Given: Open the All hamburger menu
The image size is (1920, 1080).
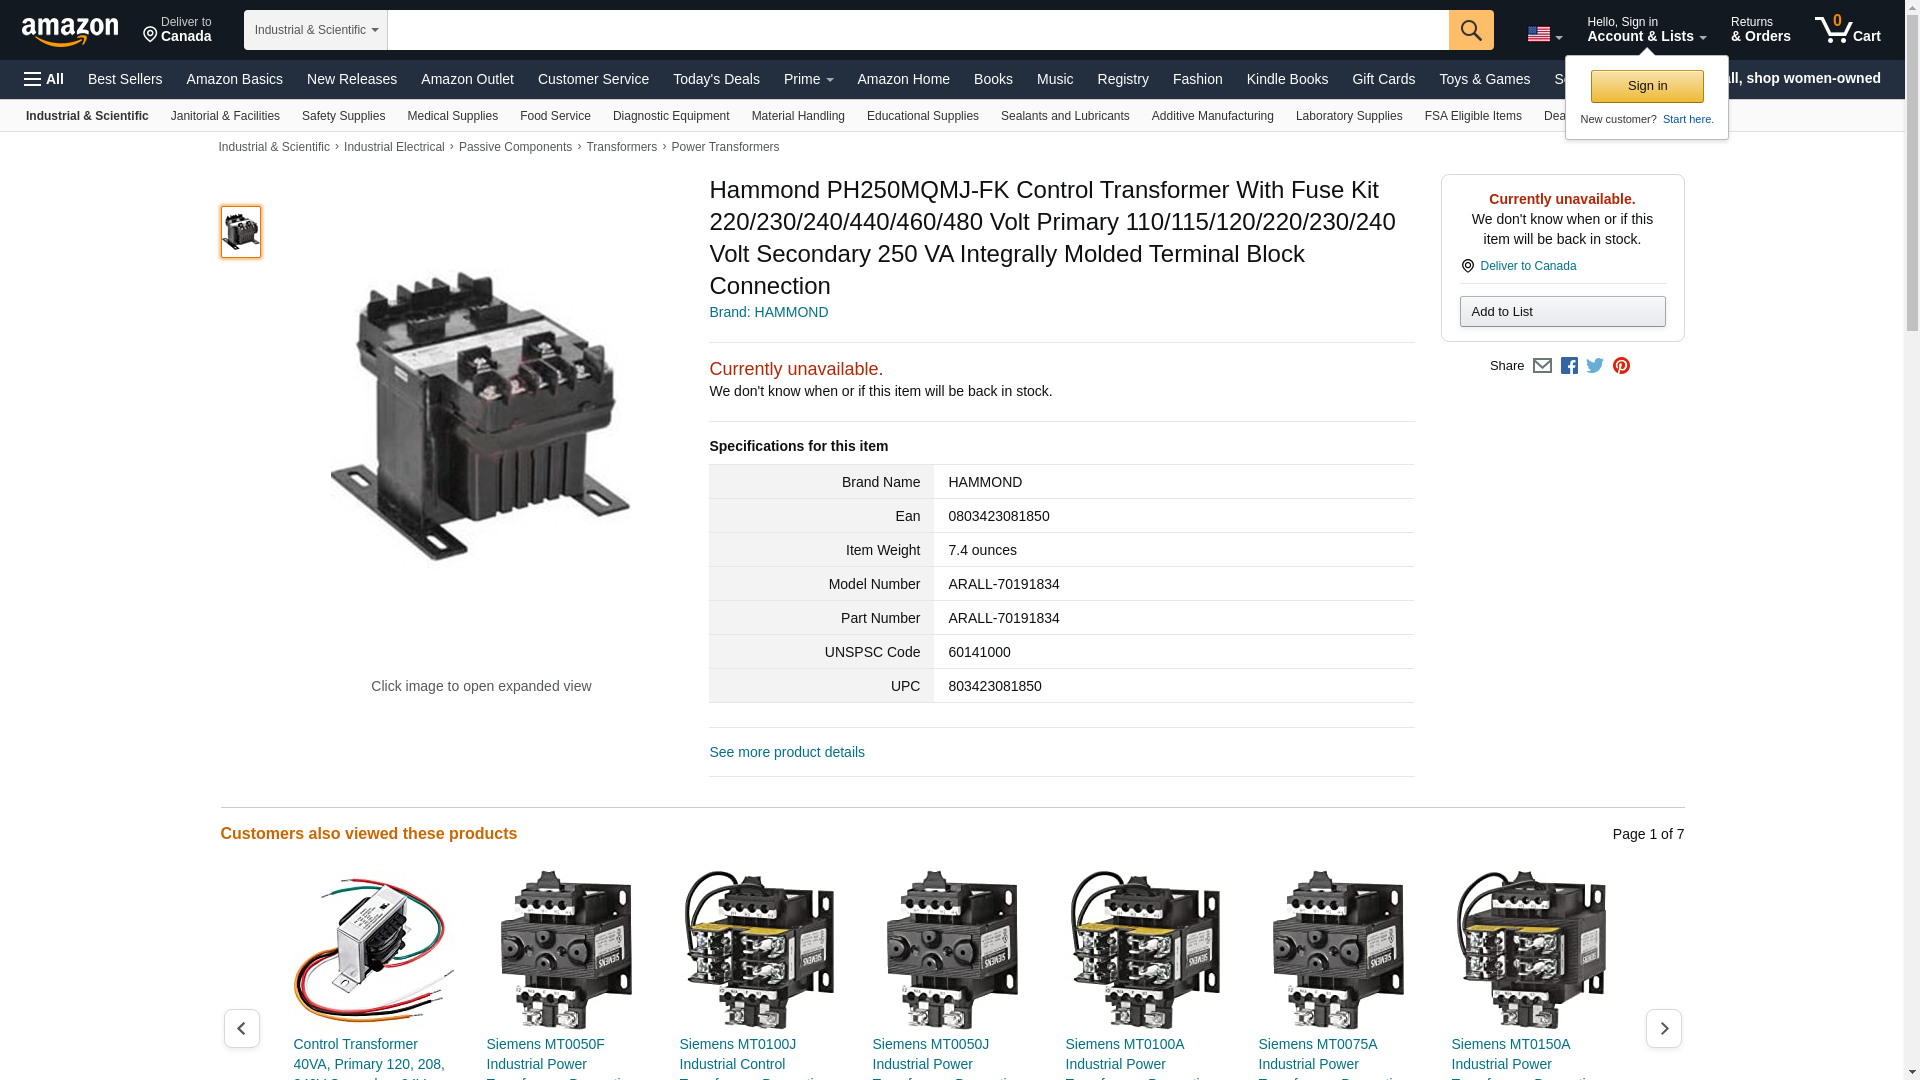Looking at the screenshot, I should [44, 79].
